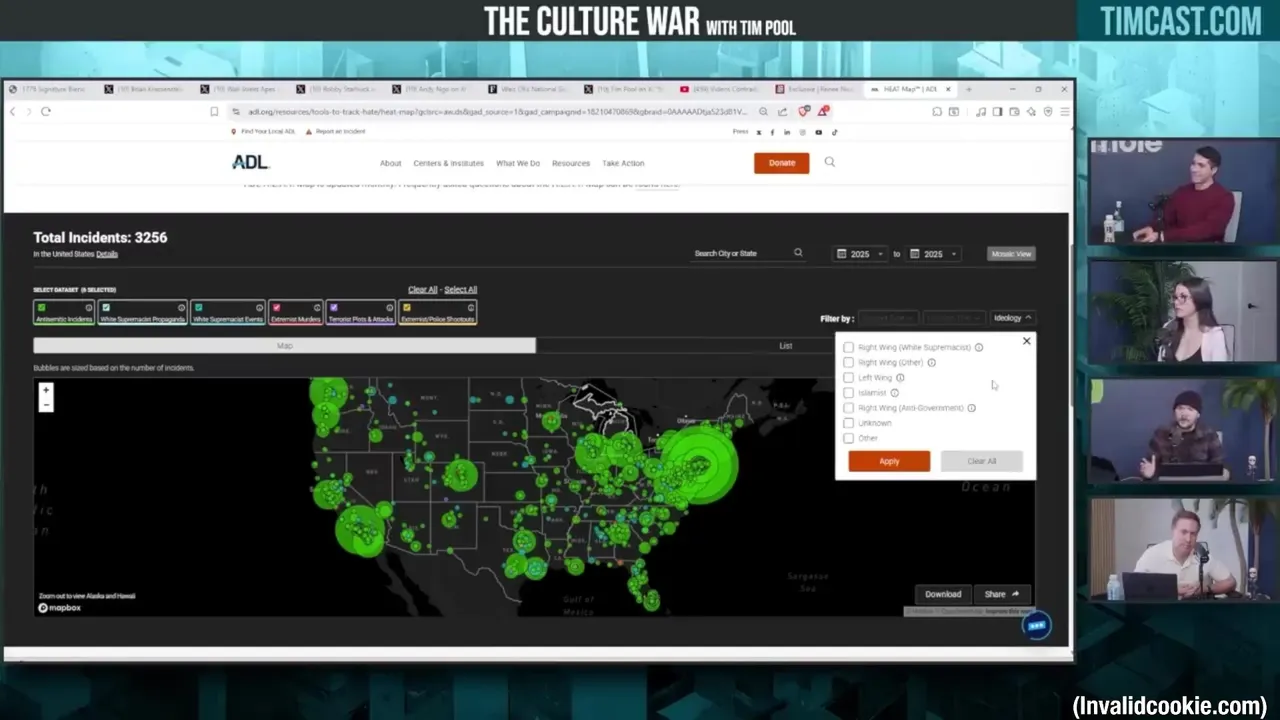Check the Islamist ideology box

coord(849,393)
